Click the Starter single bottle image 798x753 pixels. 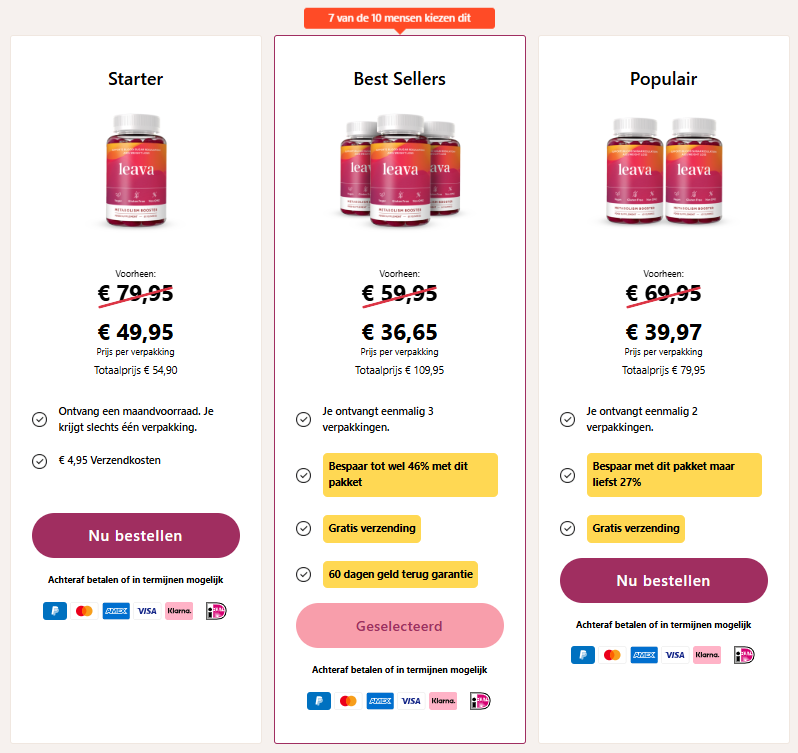(x=136, y=169)
